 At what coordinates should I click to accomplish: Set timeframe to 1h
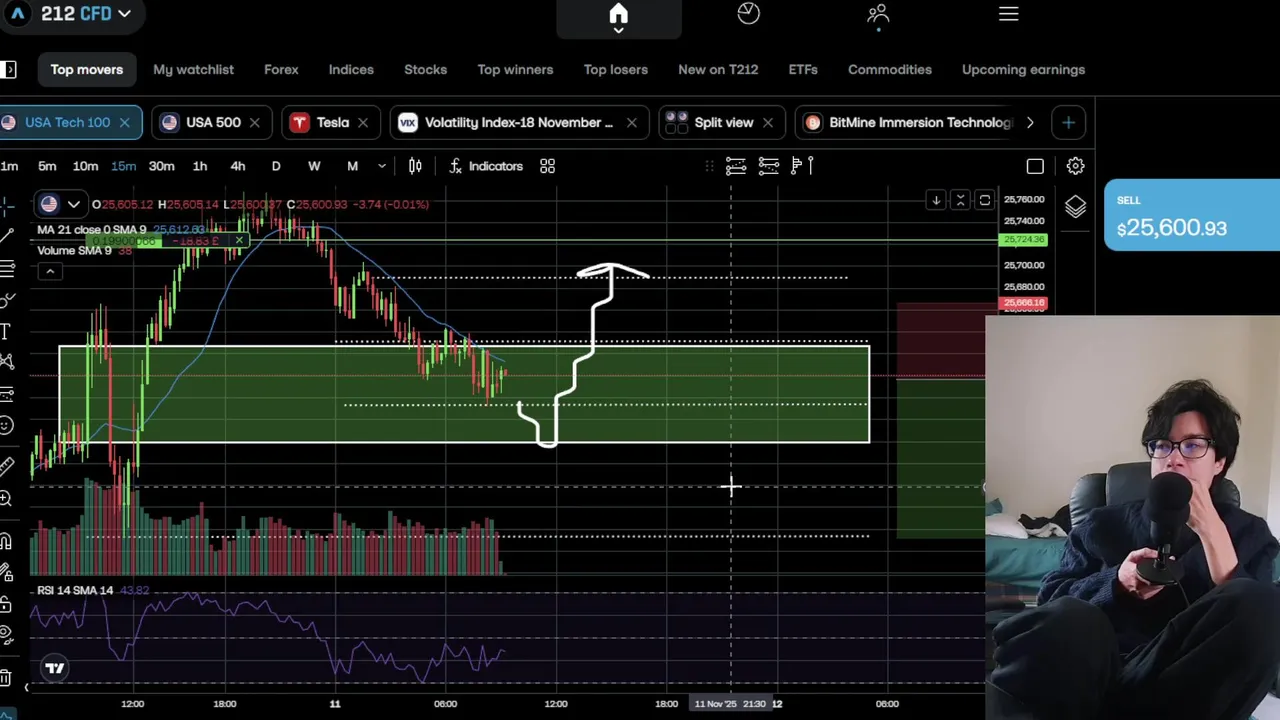pos(199,166)
